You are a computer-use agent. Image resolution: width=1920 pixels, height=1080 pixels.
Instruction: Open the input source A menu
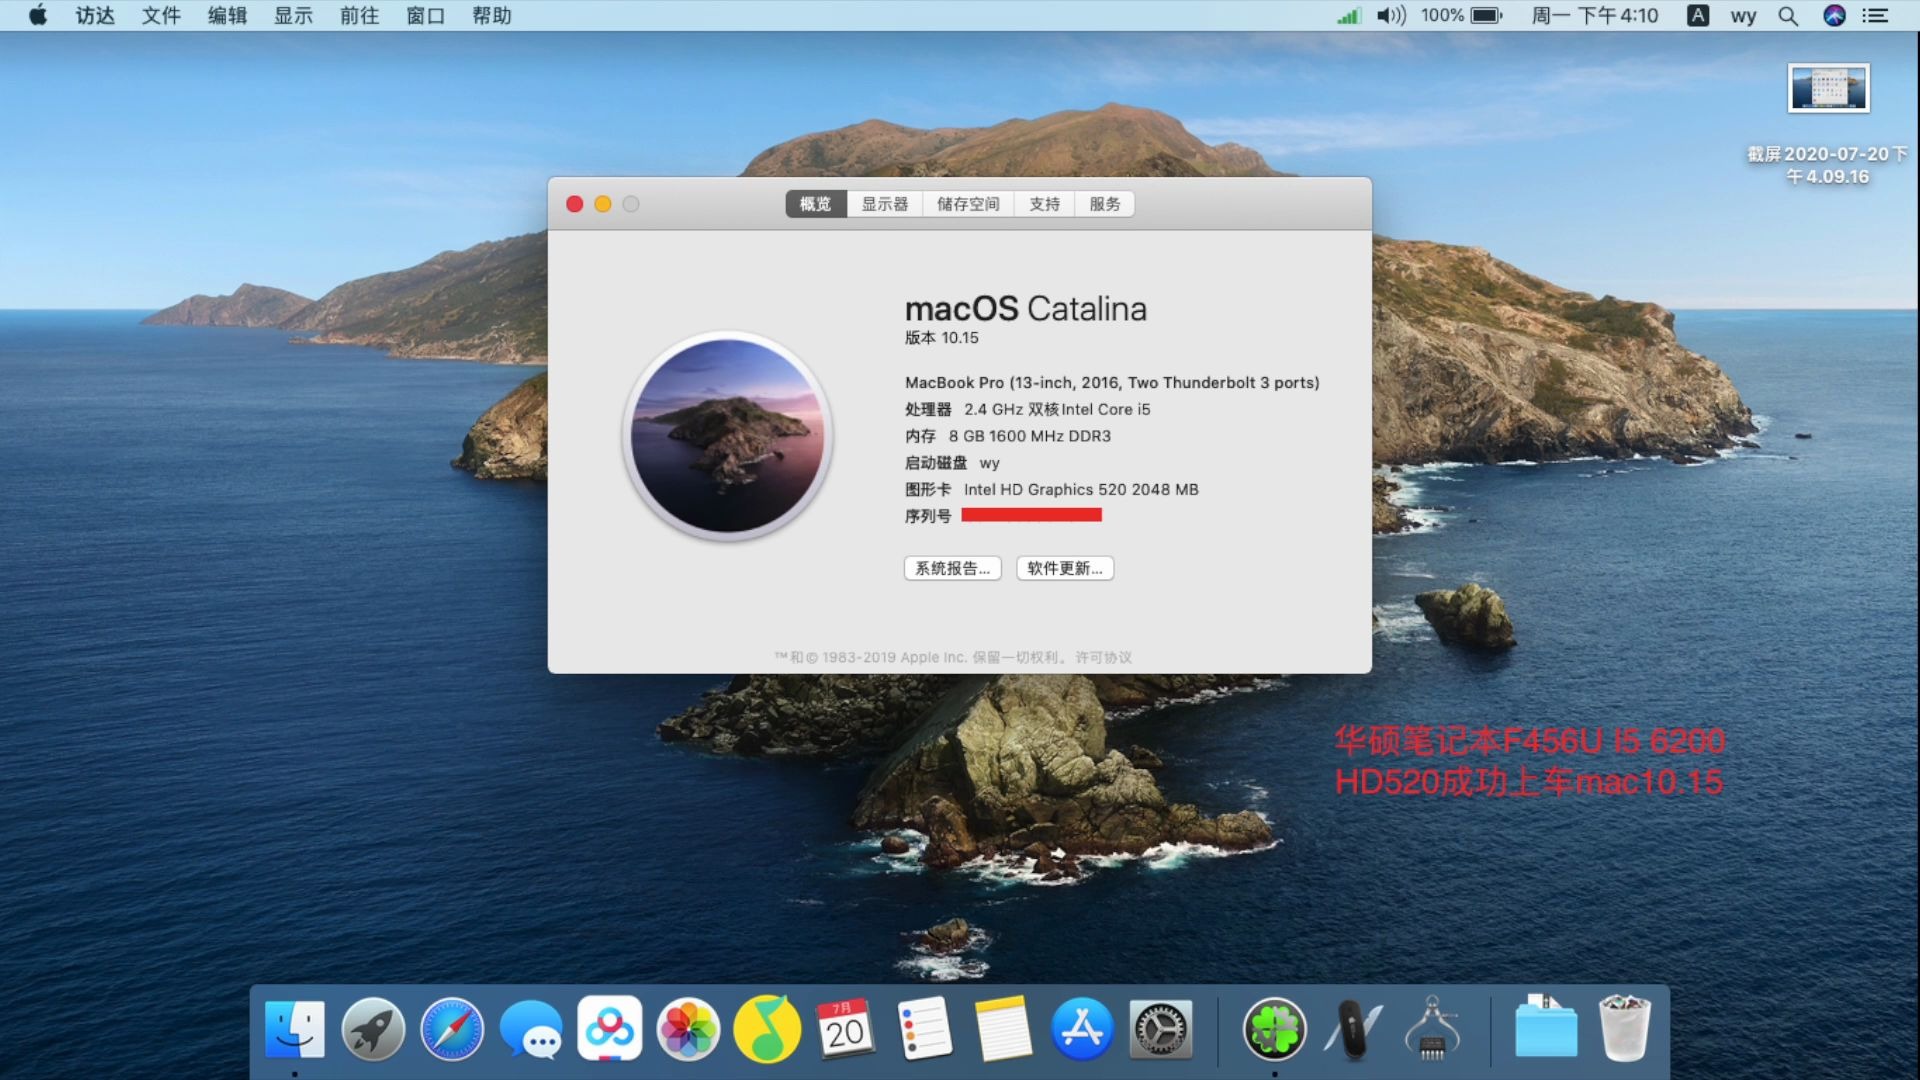[x=1698, y=15]
